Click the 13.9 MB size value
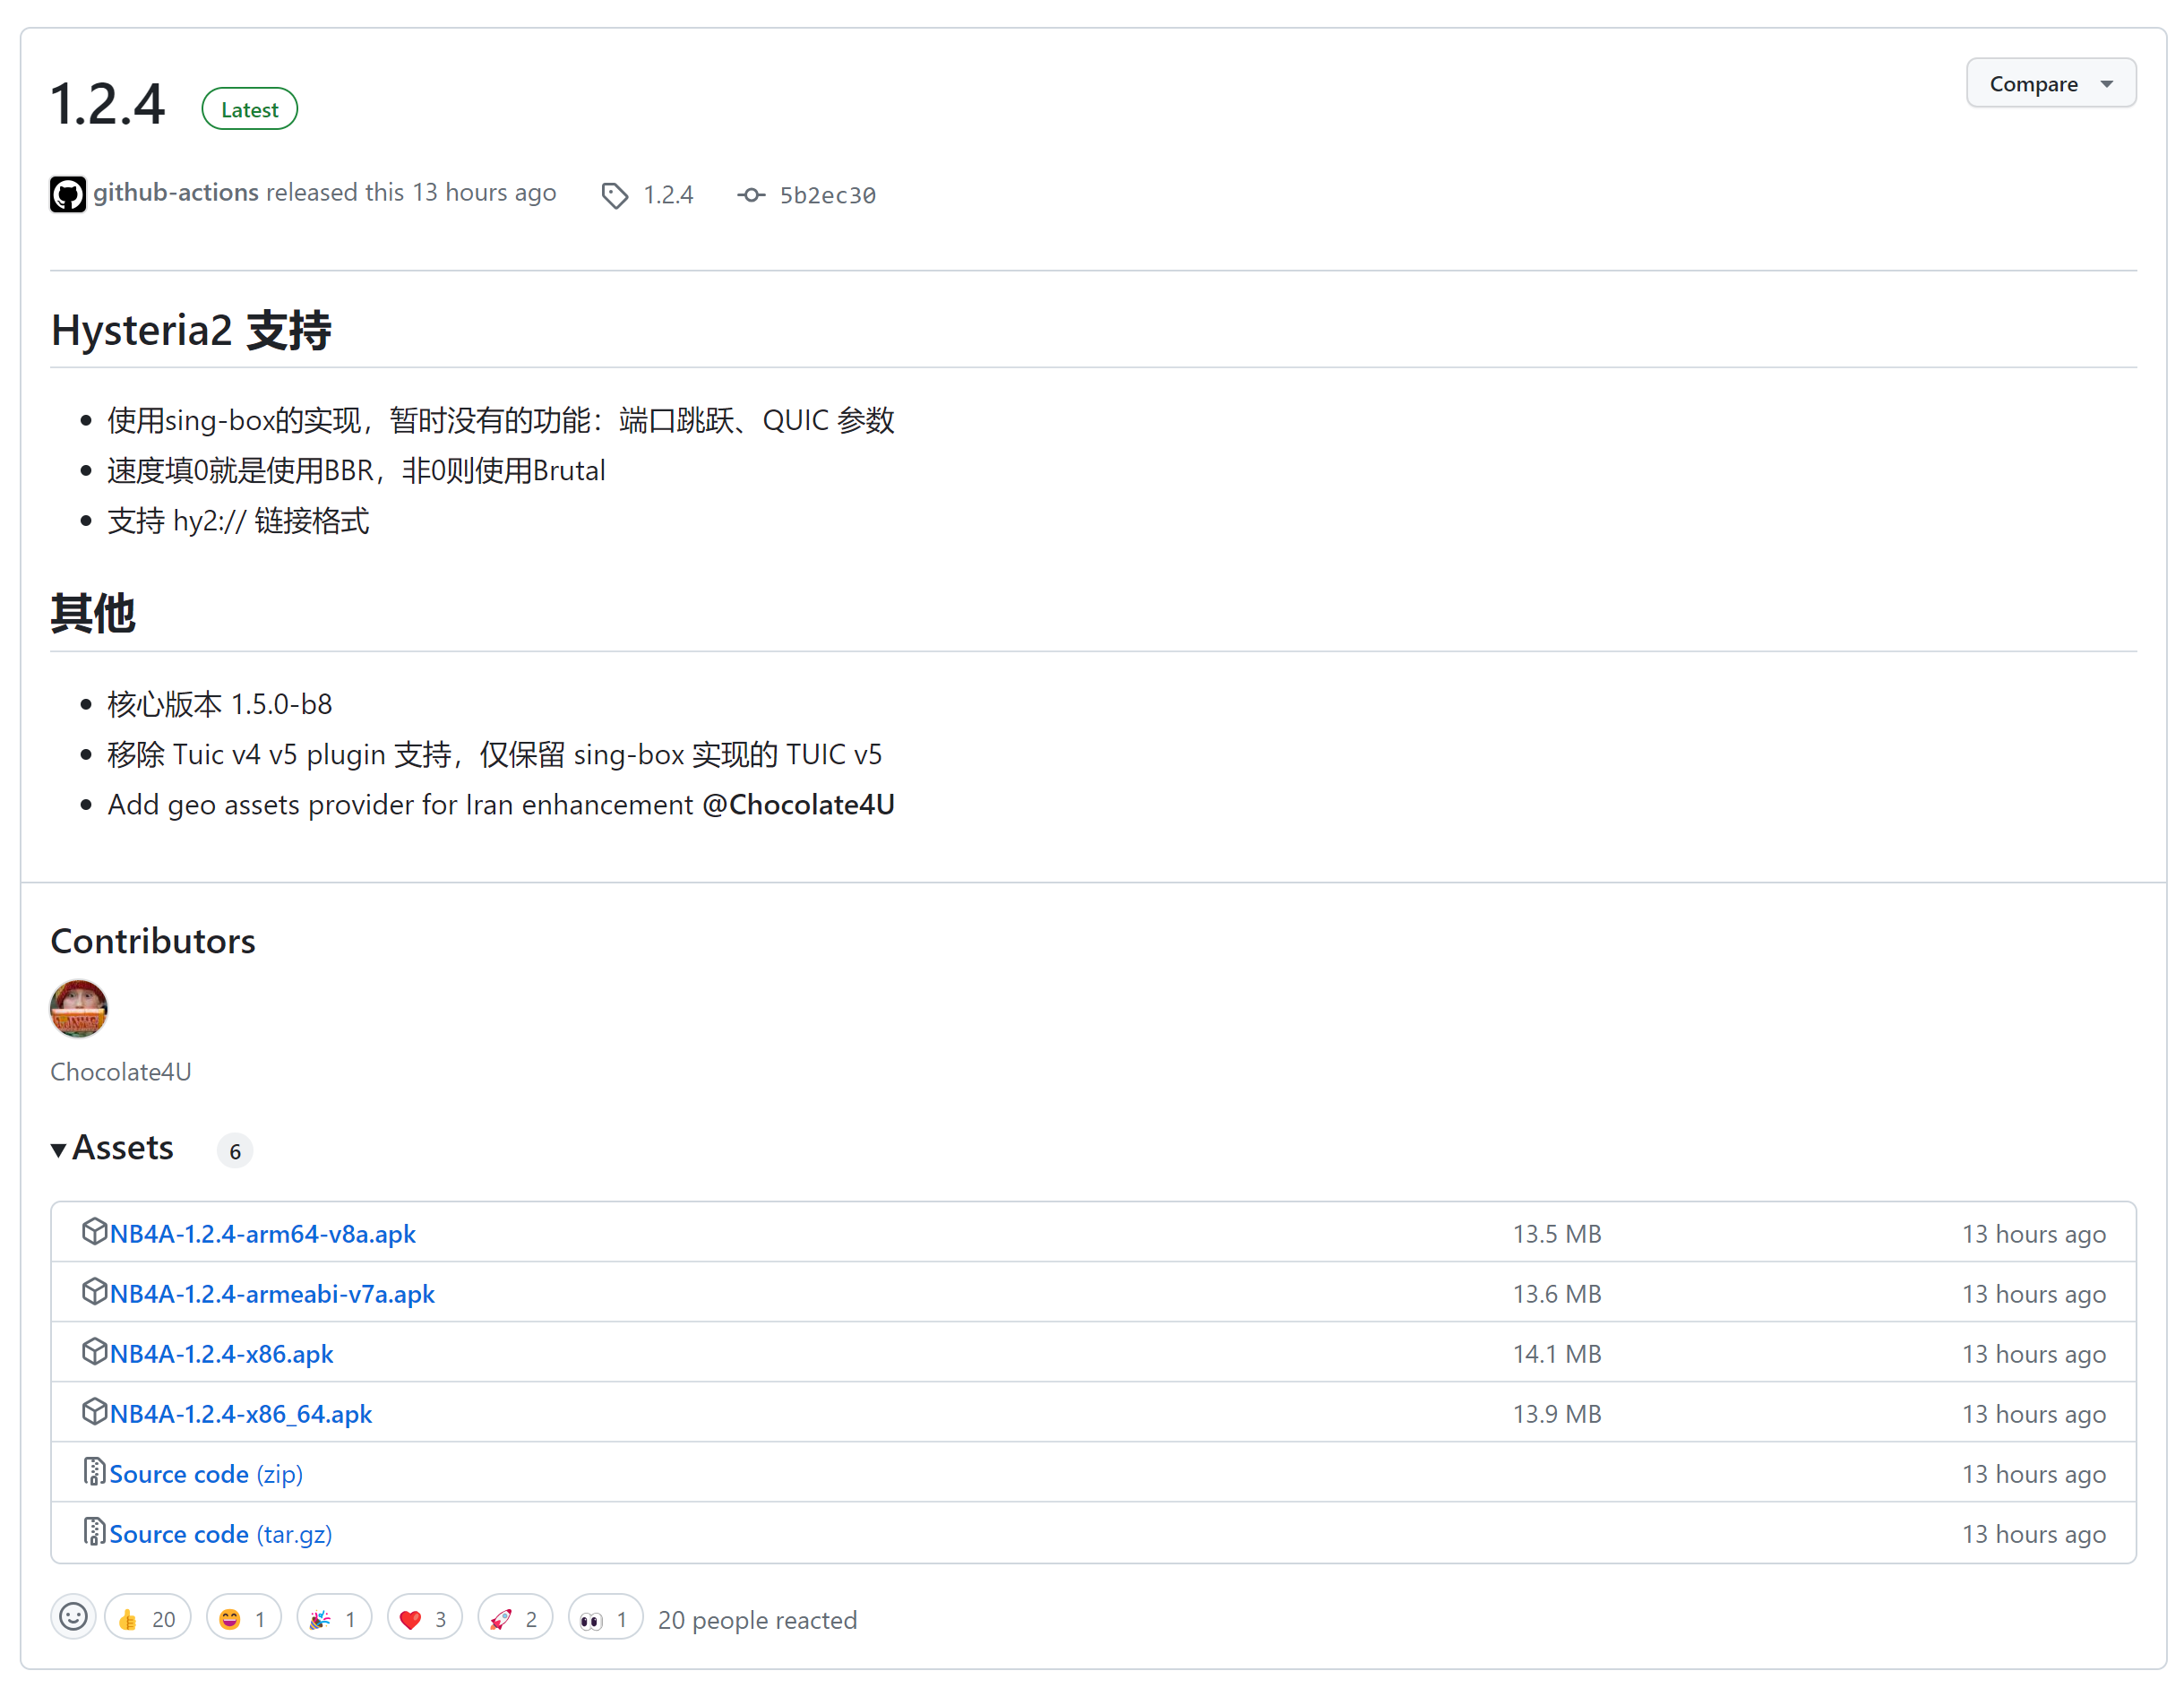Viewport: 2184px width, 1688px height. [1557, 1414]
